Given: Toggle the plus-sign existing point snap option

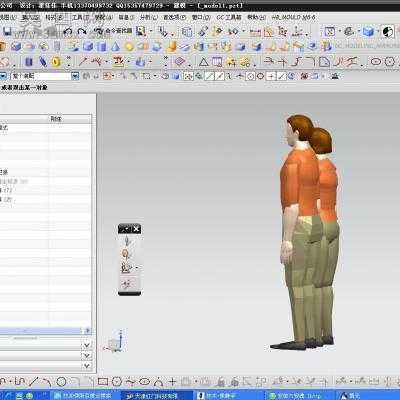Looking at the screenshot, I should coord(271,76).
